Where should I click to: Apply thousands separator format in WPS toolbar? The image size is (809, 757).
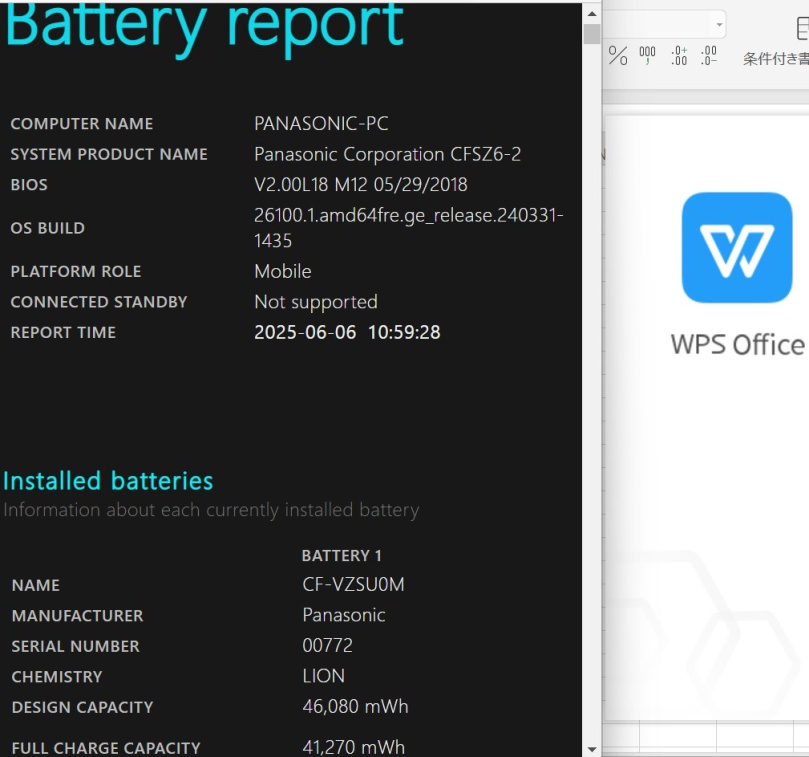[x=647, y=55]
